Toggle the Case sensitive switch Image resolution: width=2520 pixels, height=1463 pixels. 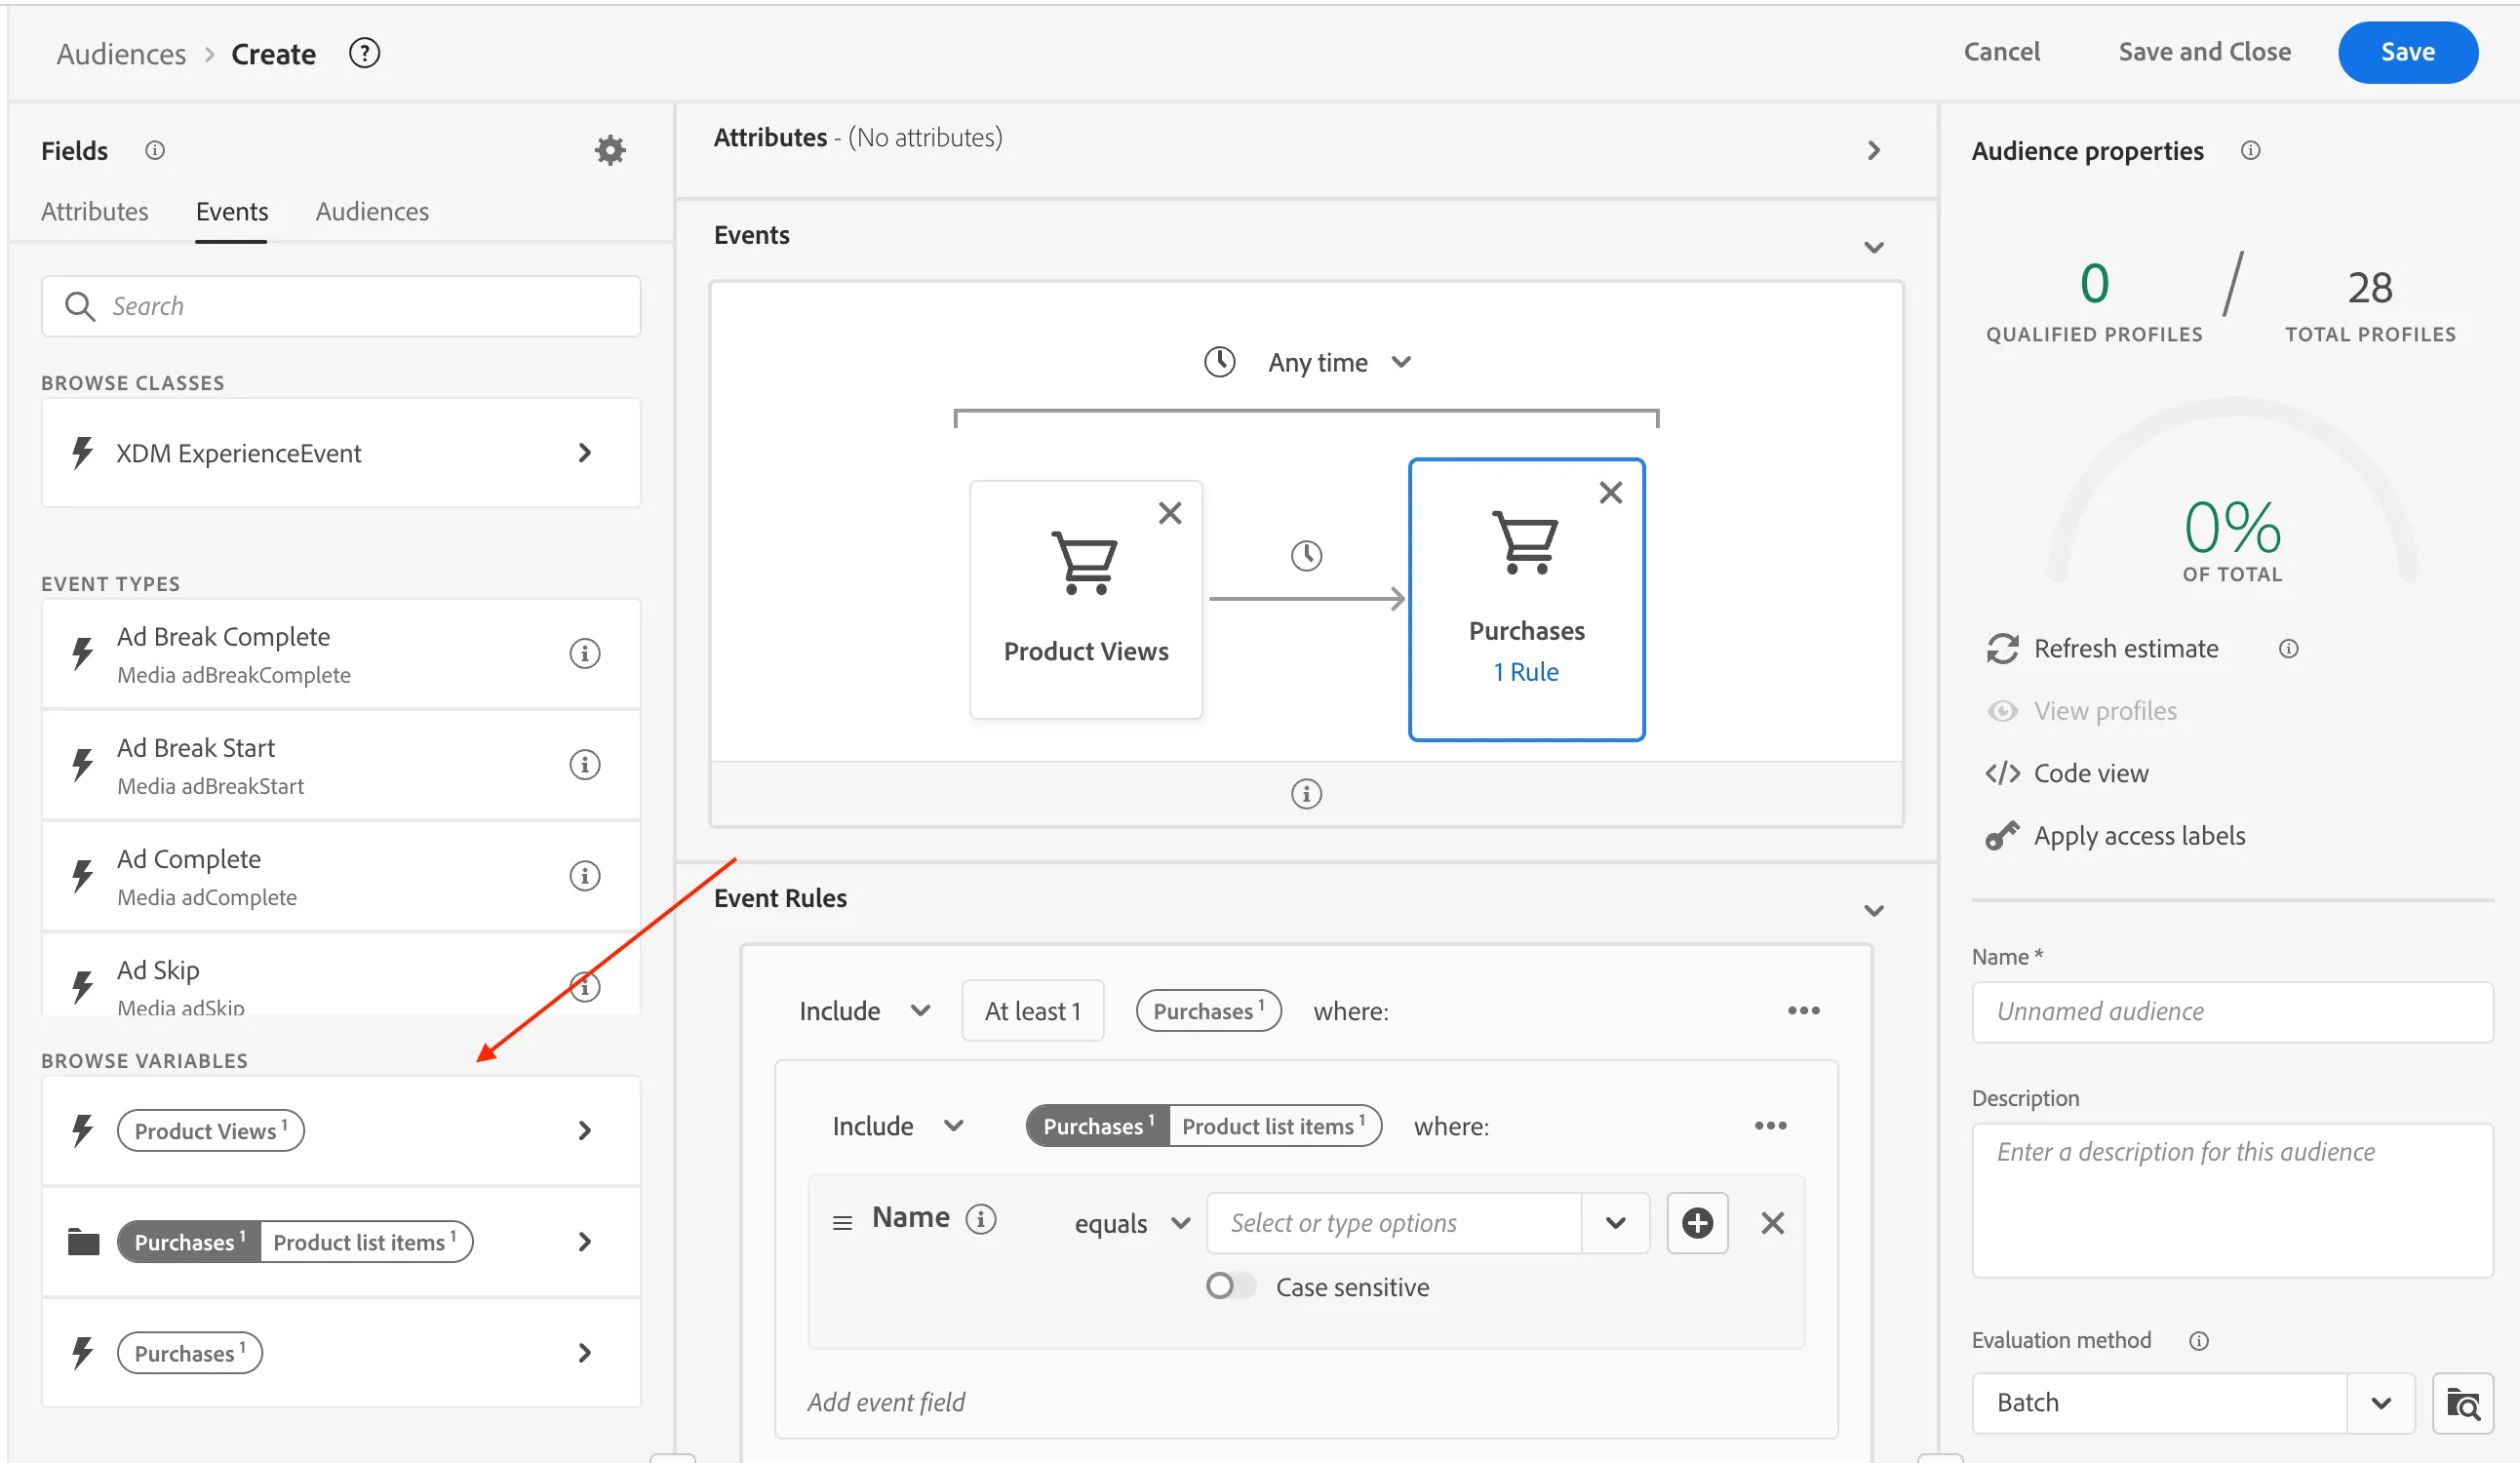(1230, 1286)
